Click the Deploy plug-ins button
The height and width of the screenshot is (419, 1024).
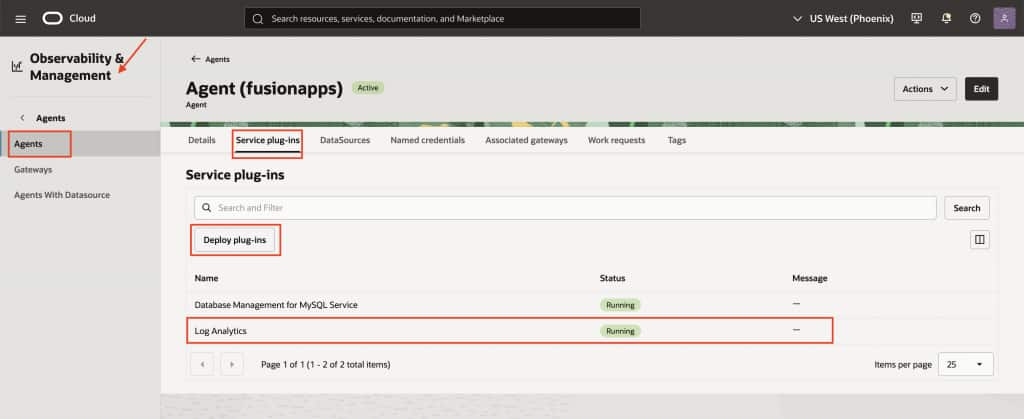(235, 240)
